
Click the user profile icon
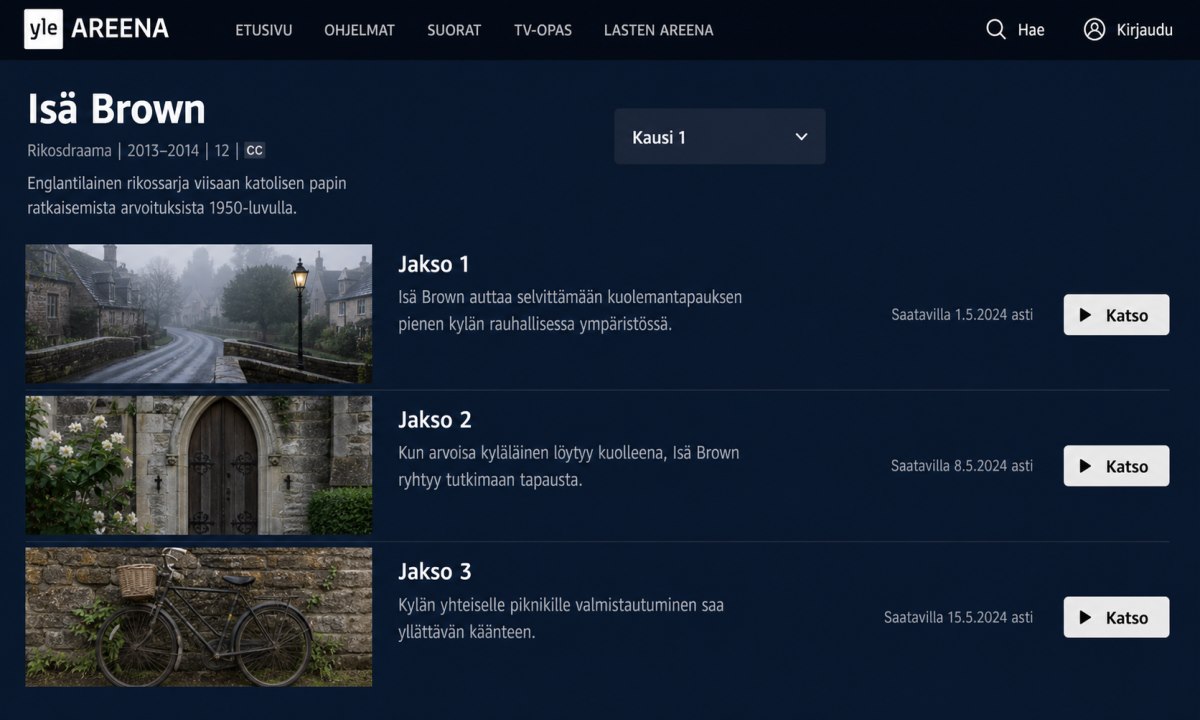[1094, 30]
